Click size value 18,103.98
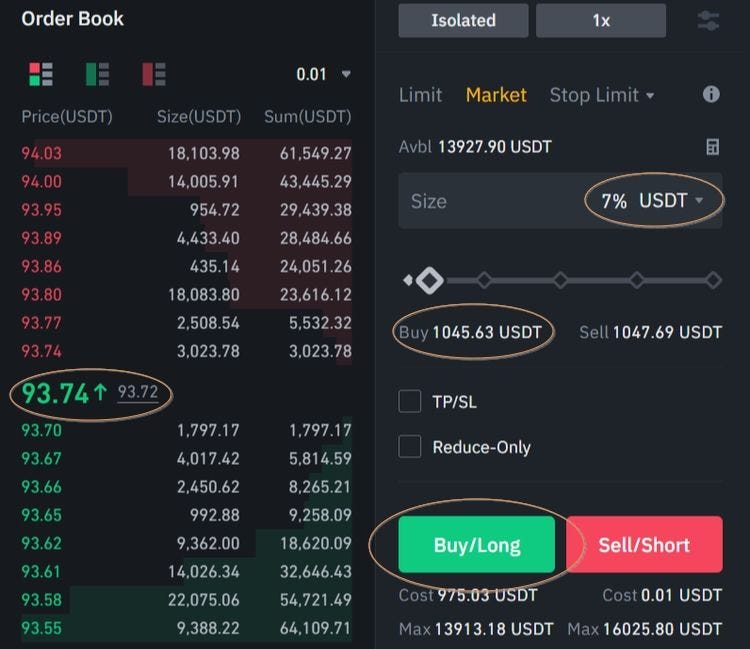This screenshot has width=750, height=649. click(x=204, y=154)
